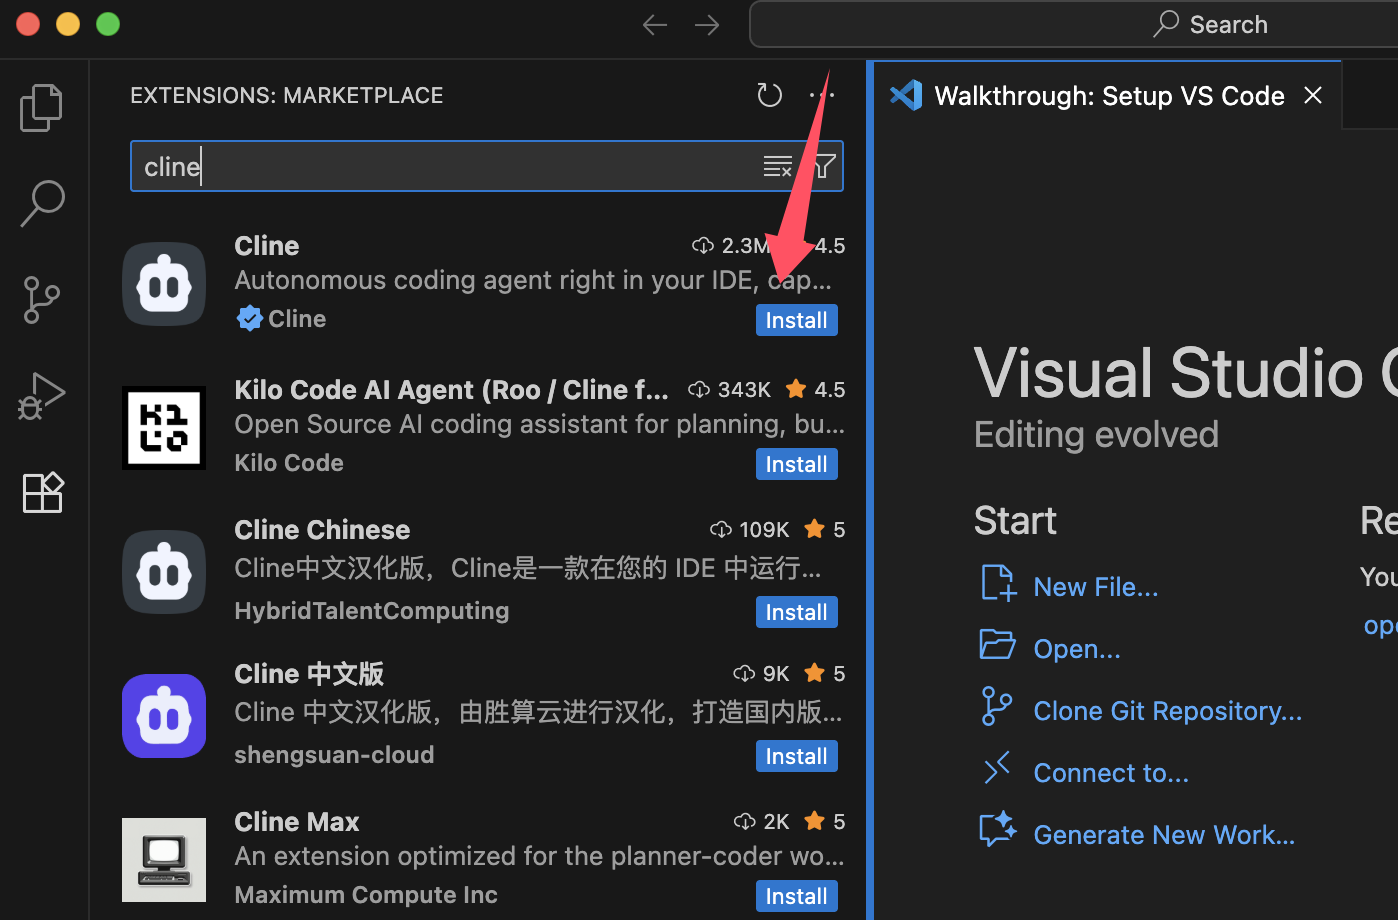The height and width of the screenshot is (920, 1398).
Task: Click the Clone Git Repository branch icon
Action: (996, 707)
